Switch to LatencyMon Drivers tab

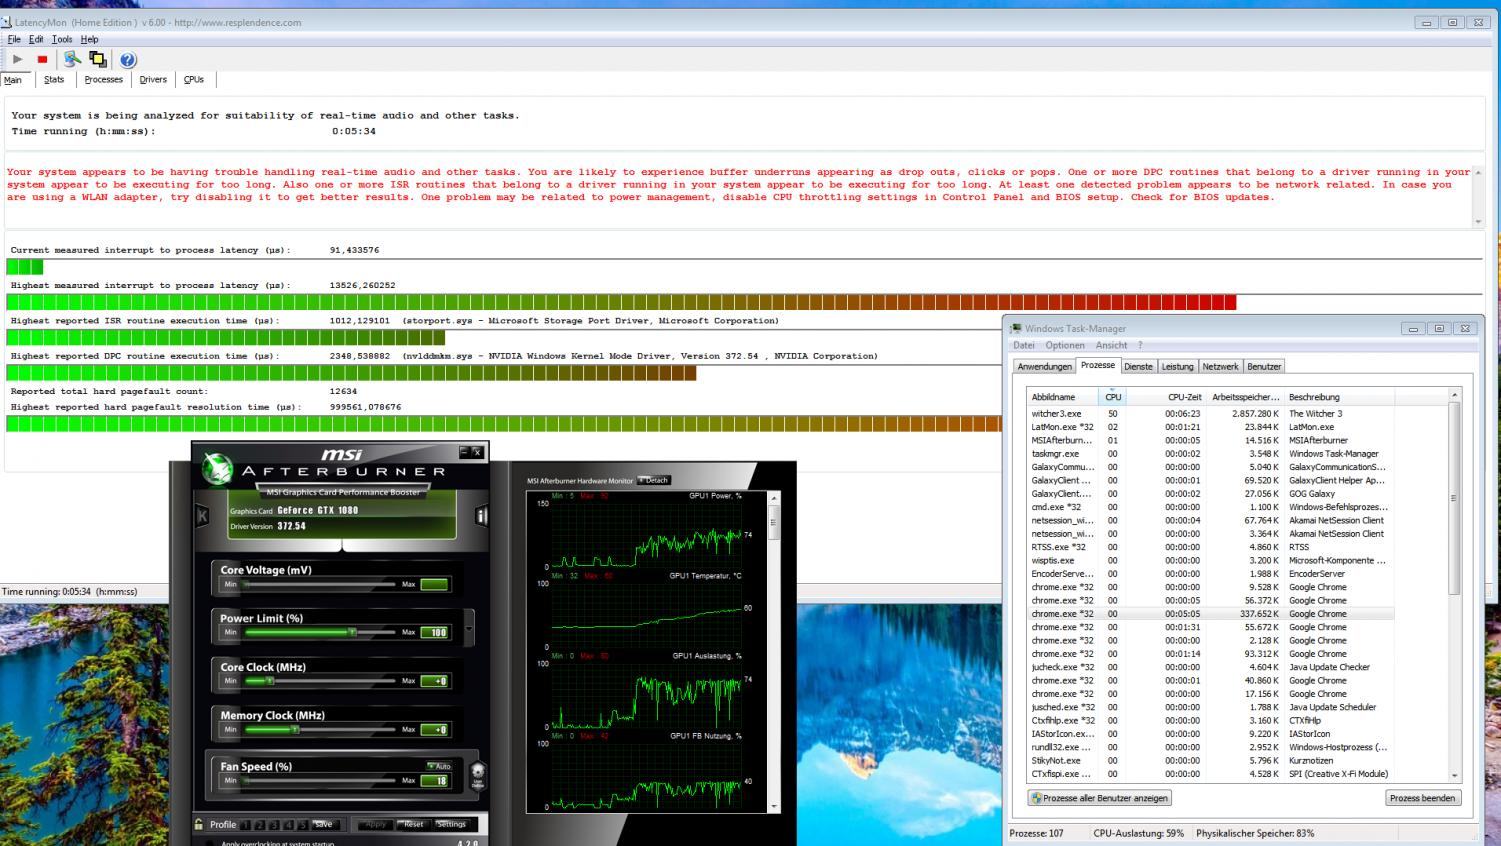point(153,80)
